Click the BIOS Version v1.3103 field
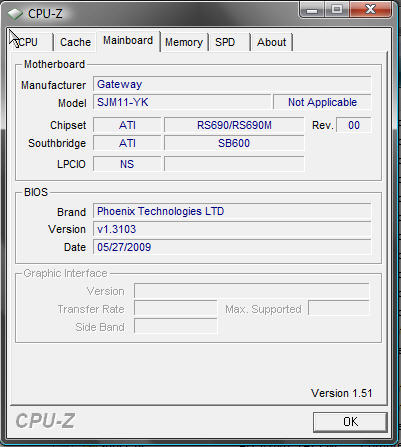The width and height of the screenshot is (401, 447). pos(232,229)
